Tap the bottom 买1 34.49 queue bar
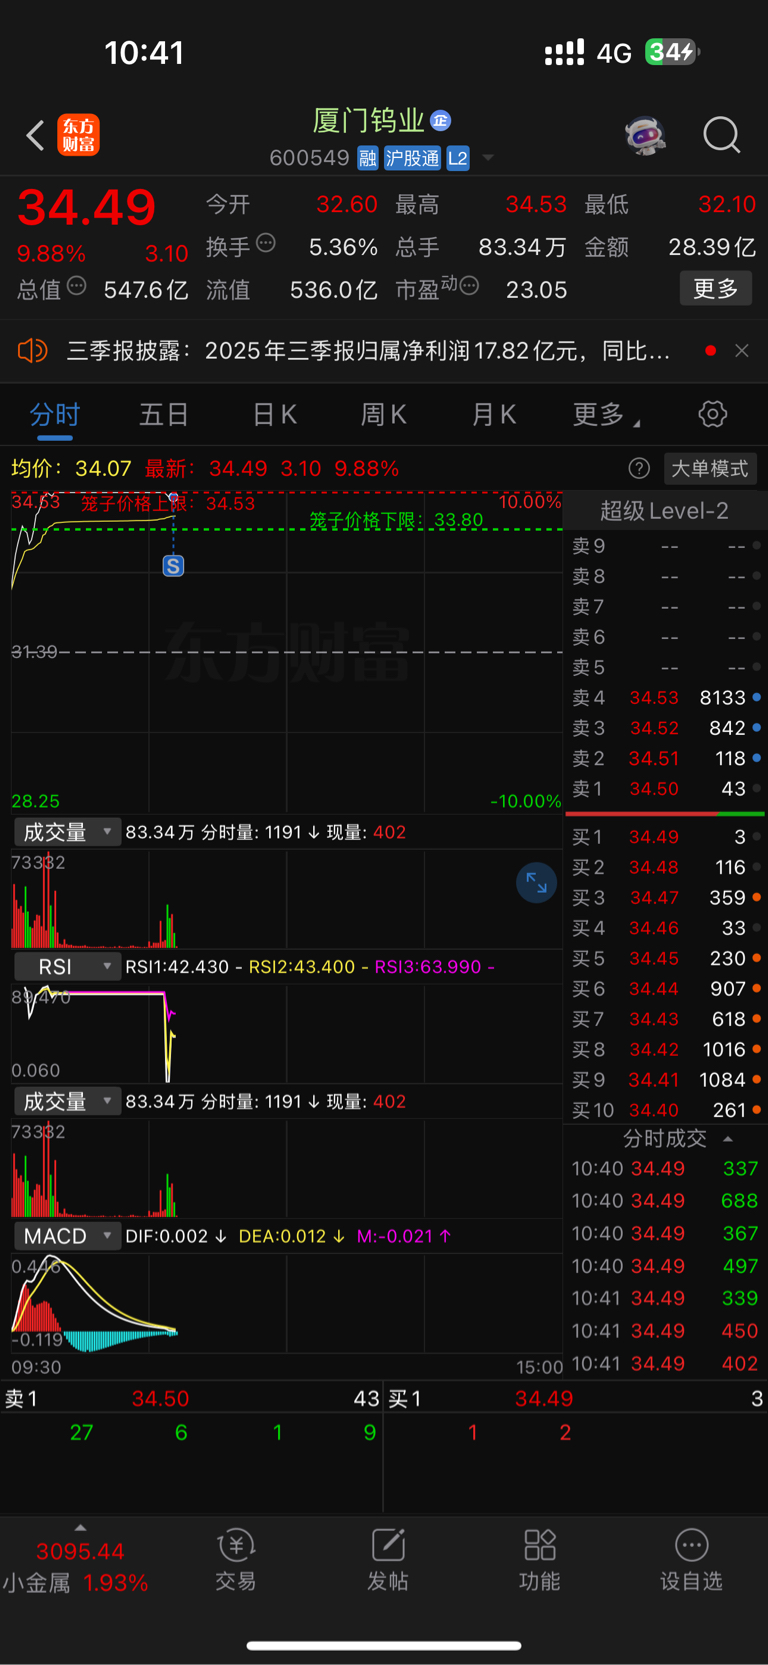The height and width of the screenshot is (1665, 768). click(576, 1399)
